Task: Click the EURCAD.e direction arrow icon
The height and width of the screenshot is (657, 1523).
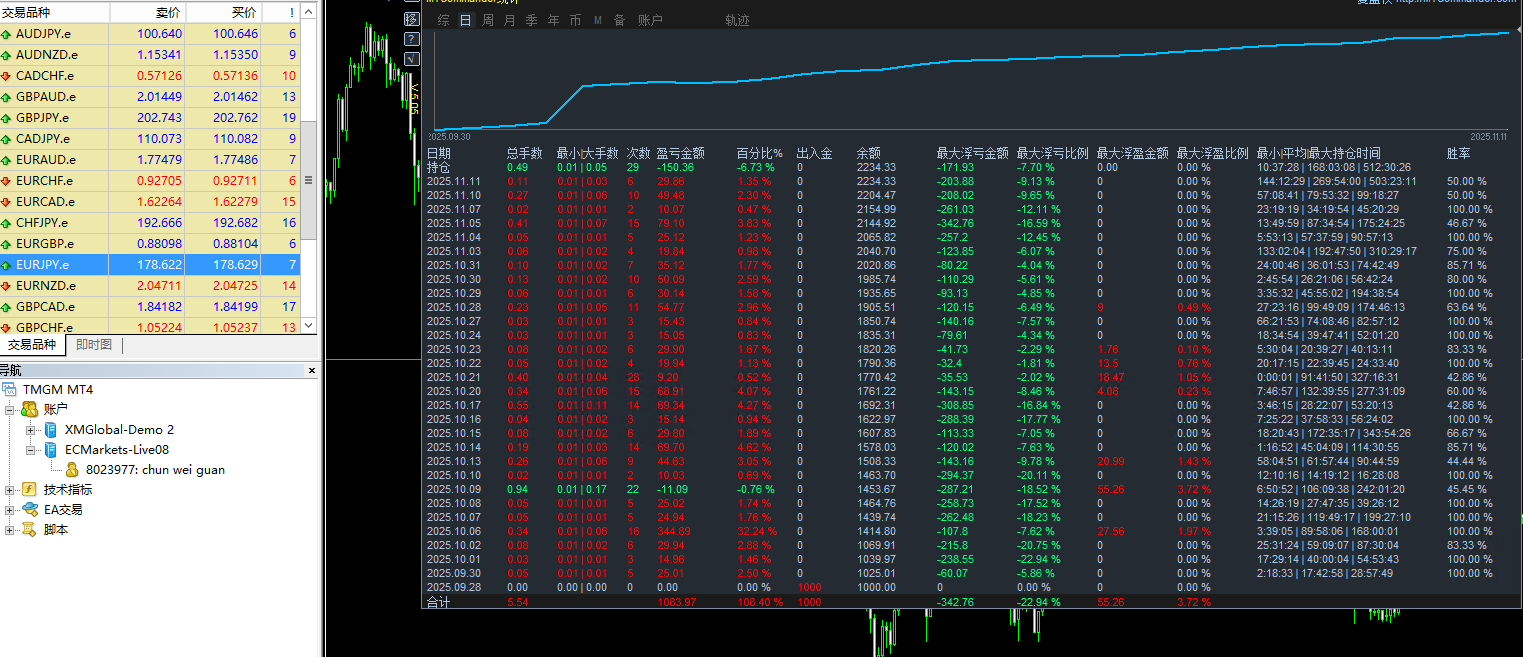Action: pyautogui.click(x=7, y=202)
